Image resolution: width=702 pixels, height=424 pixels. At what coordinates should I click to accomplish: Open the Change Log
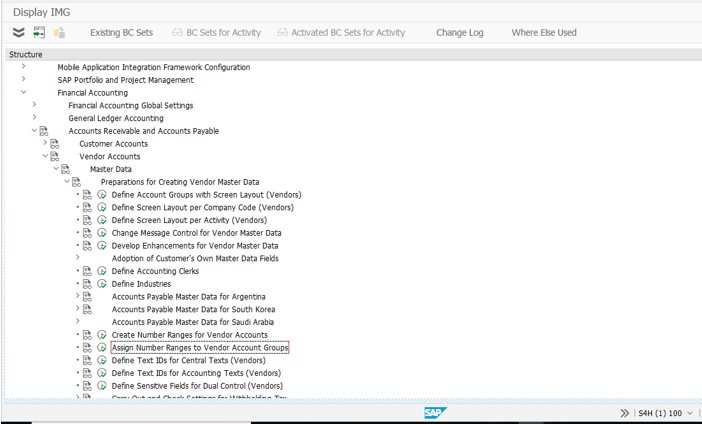460,33
